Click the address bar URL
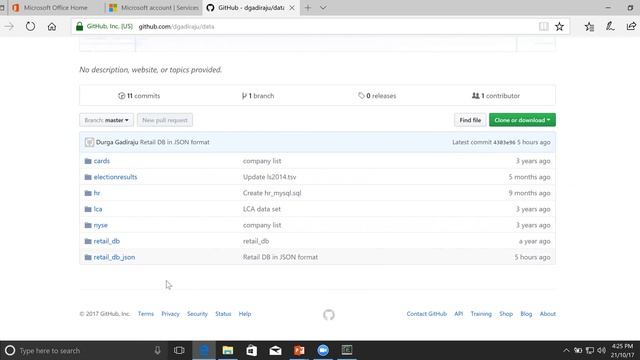 176,27
